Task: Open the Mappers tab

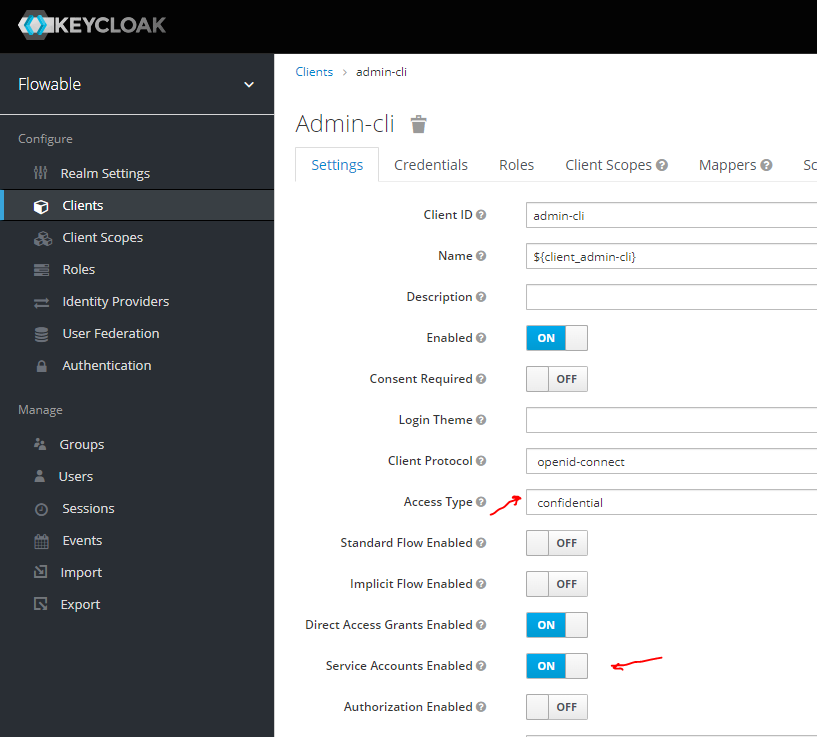Action: [729, 164]
